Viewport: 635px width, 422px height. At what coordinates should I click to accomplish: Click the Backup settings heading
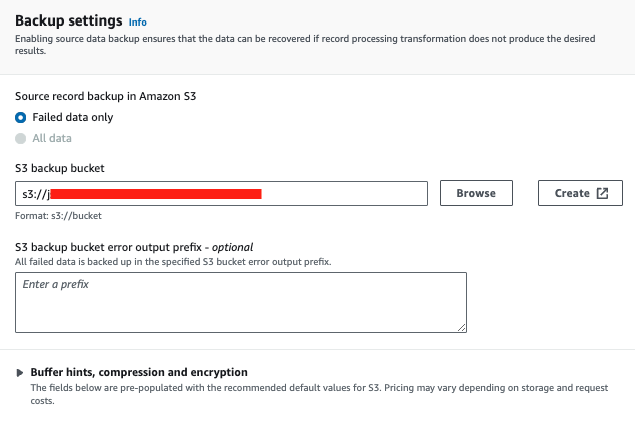[x=69, y=20]
